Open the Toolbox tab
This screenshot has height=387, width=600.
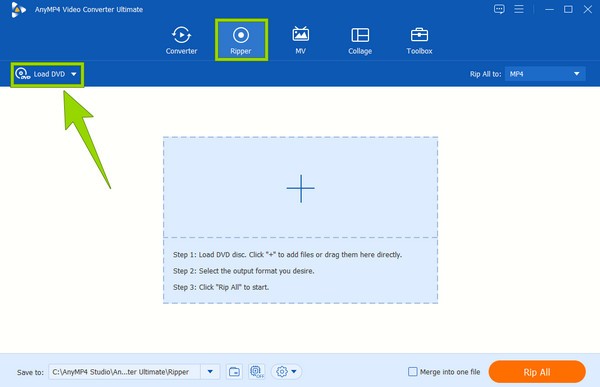click(x=419, y=41)
